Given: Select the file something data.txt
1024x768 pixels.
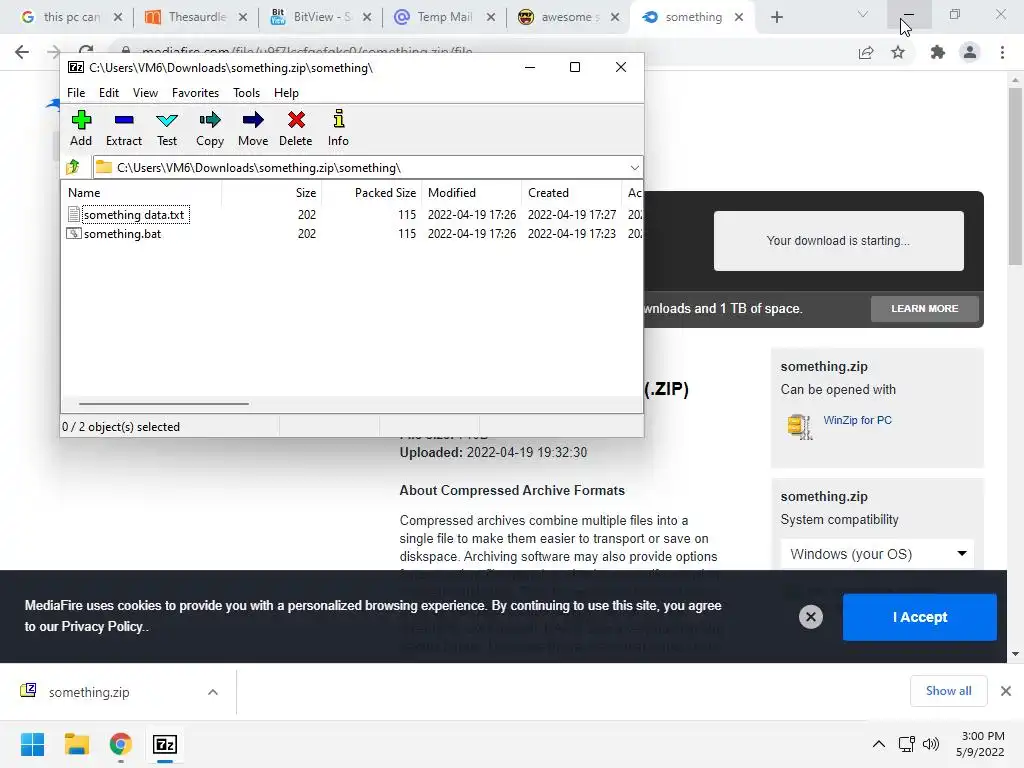Looking at the screenshot, I should (135, 215).
